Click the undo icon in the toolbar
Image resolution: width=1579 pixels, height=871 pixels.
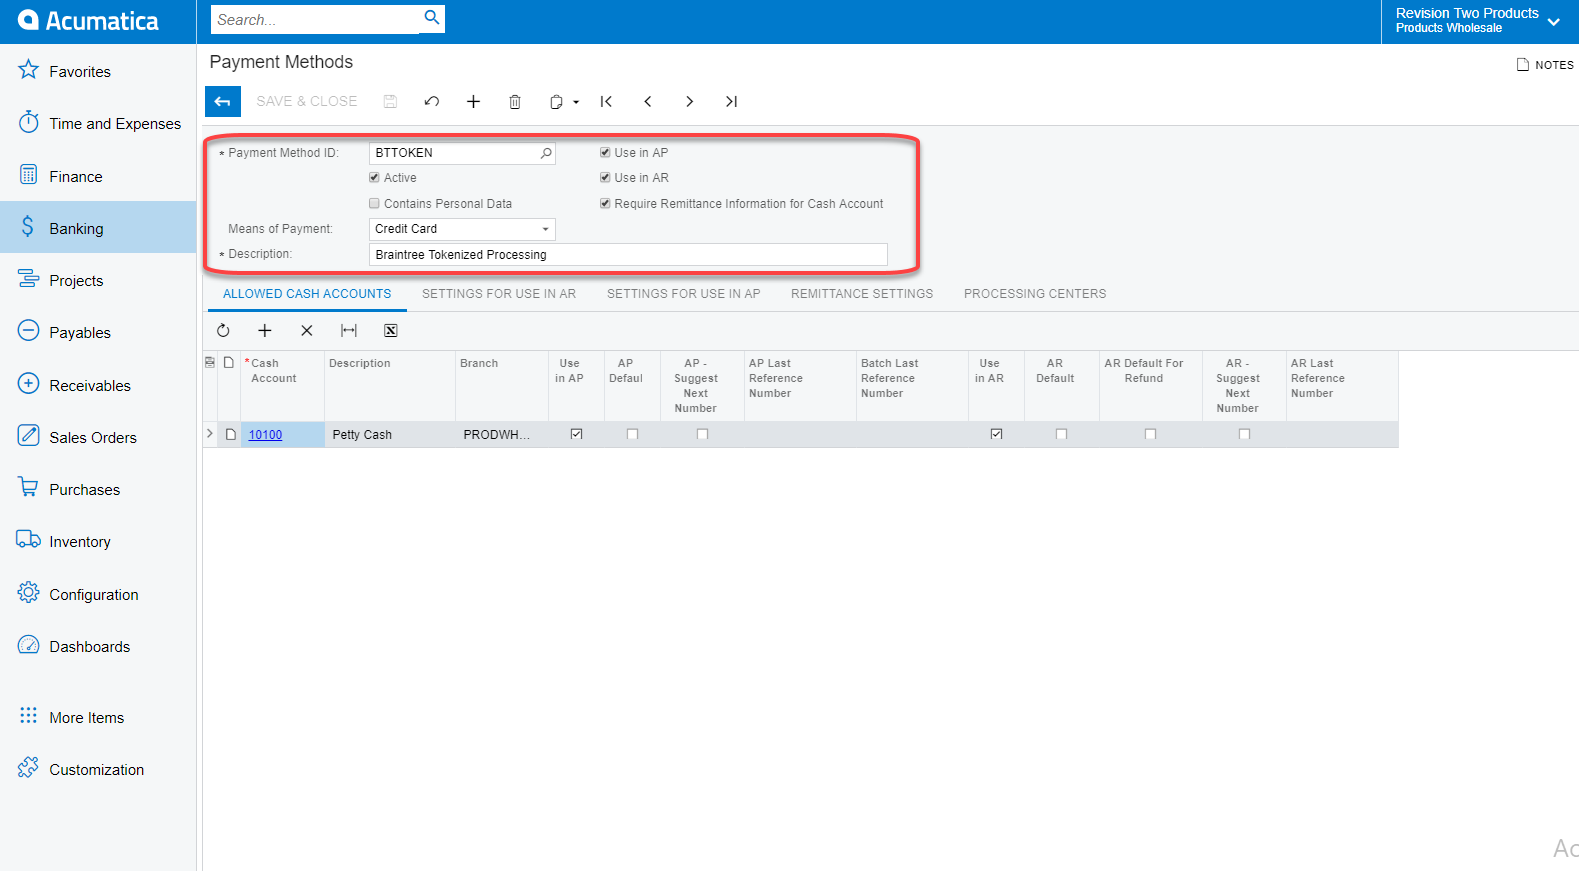tap(432, 101)
